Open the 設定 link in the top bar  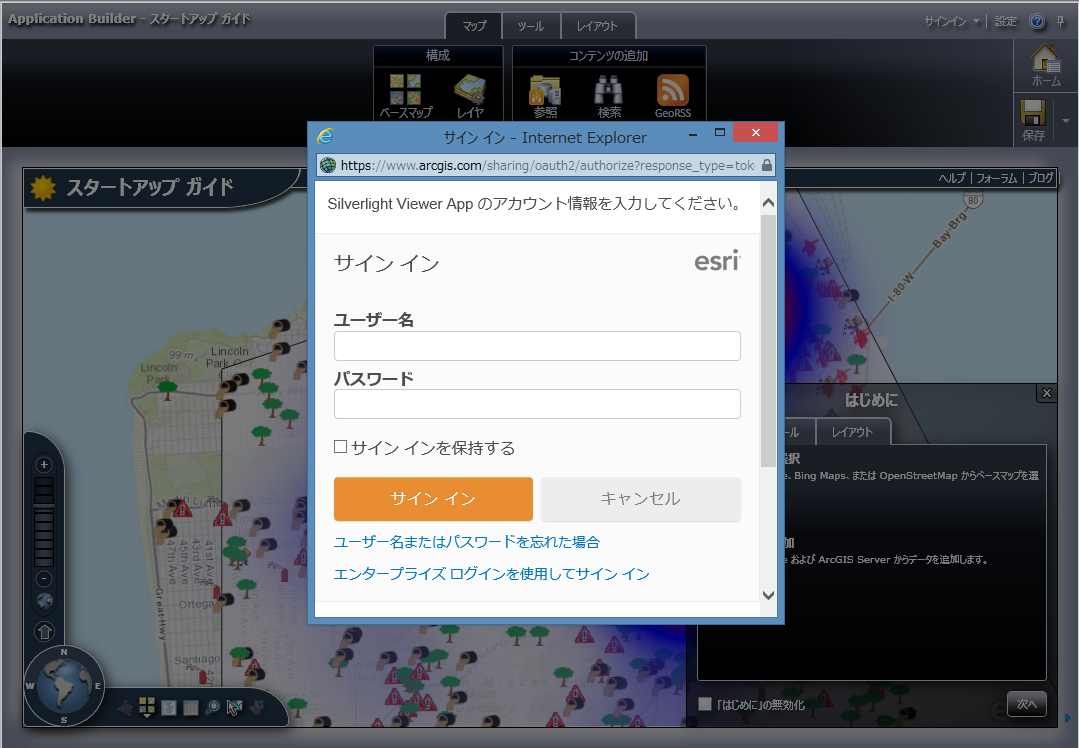click(1005, 21)
